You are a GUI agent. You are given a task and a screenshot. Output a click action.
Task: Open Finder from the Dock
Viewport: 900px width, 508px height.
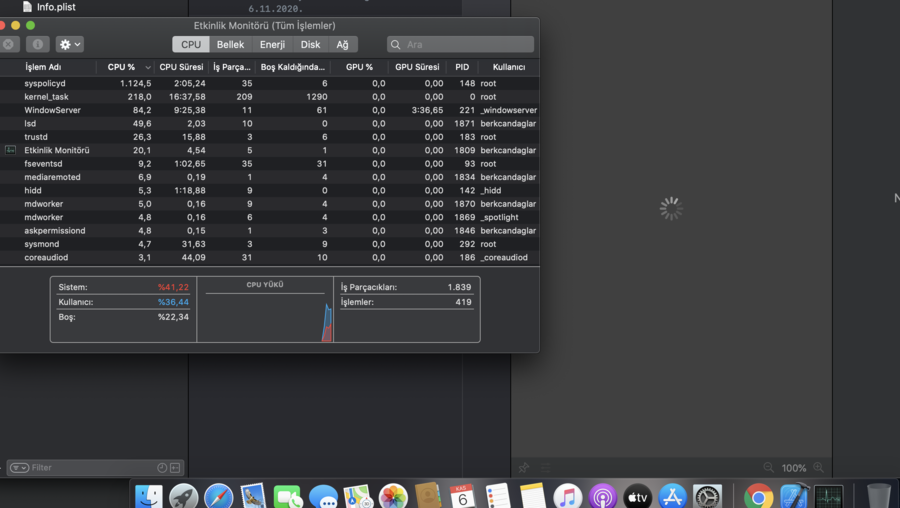coord(149,496)
